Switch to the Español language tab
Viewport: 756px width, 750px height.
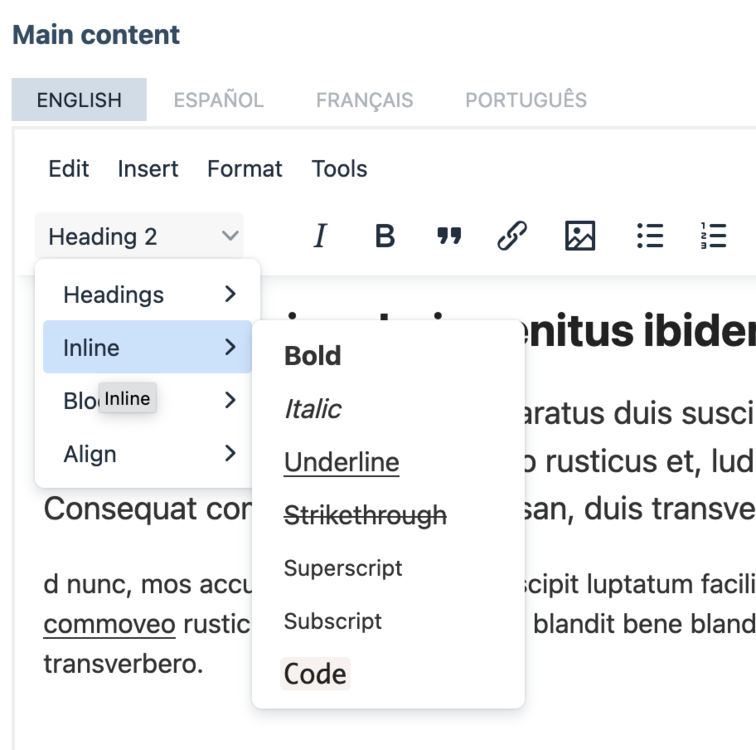pos(218,100)
